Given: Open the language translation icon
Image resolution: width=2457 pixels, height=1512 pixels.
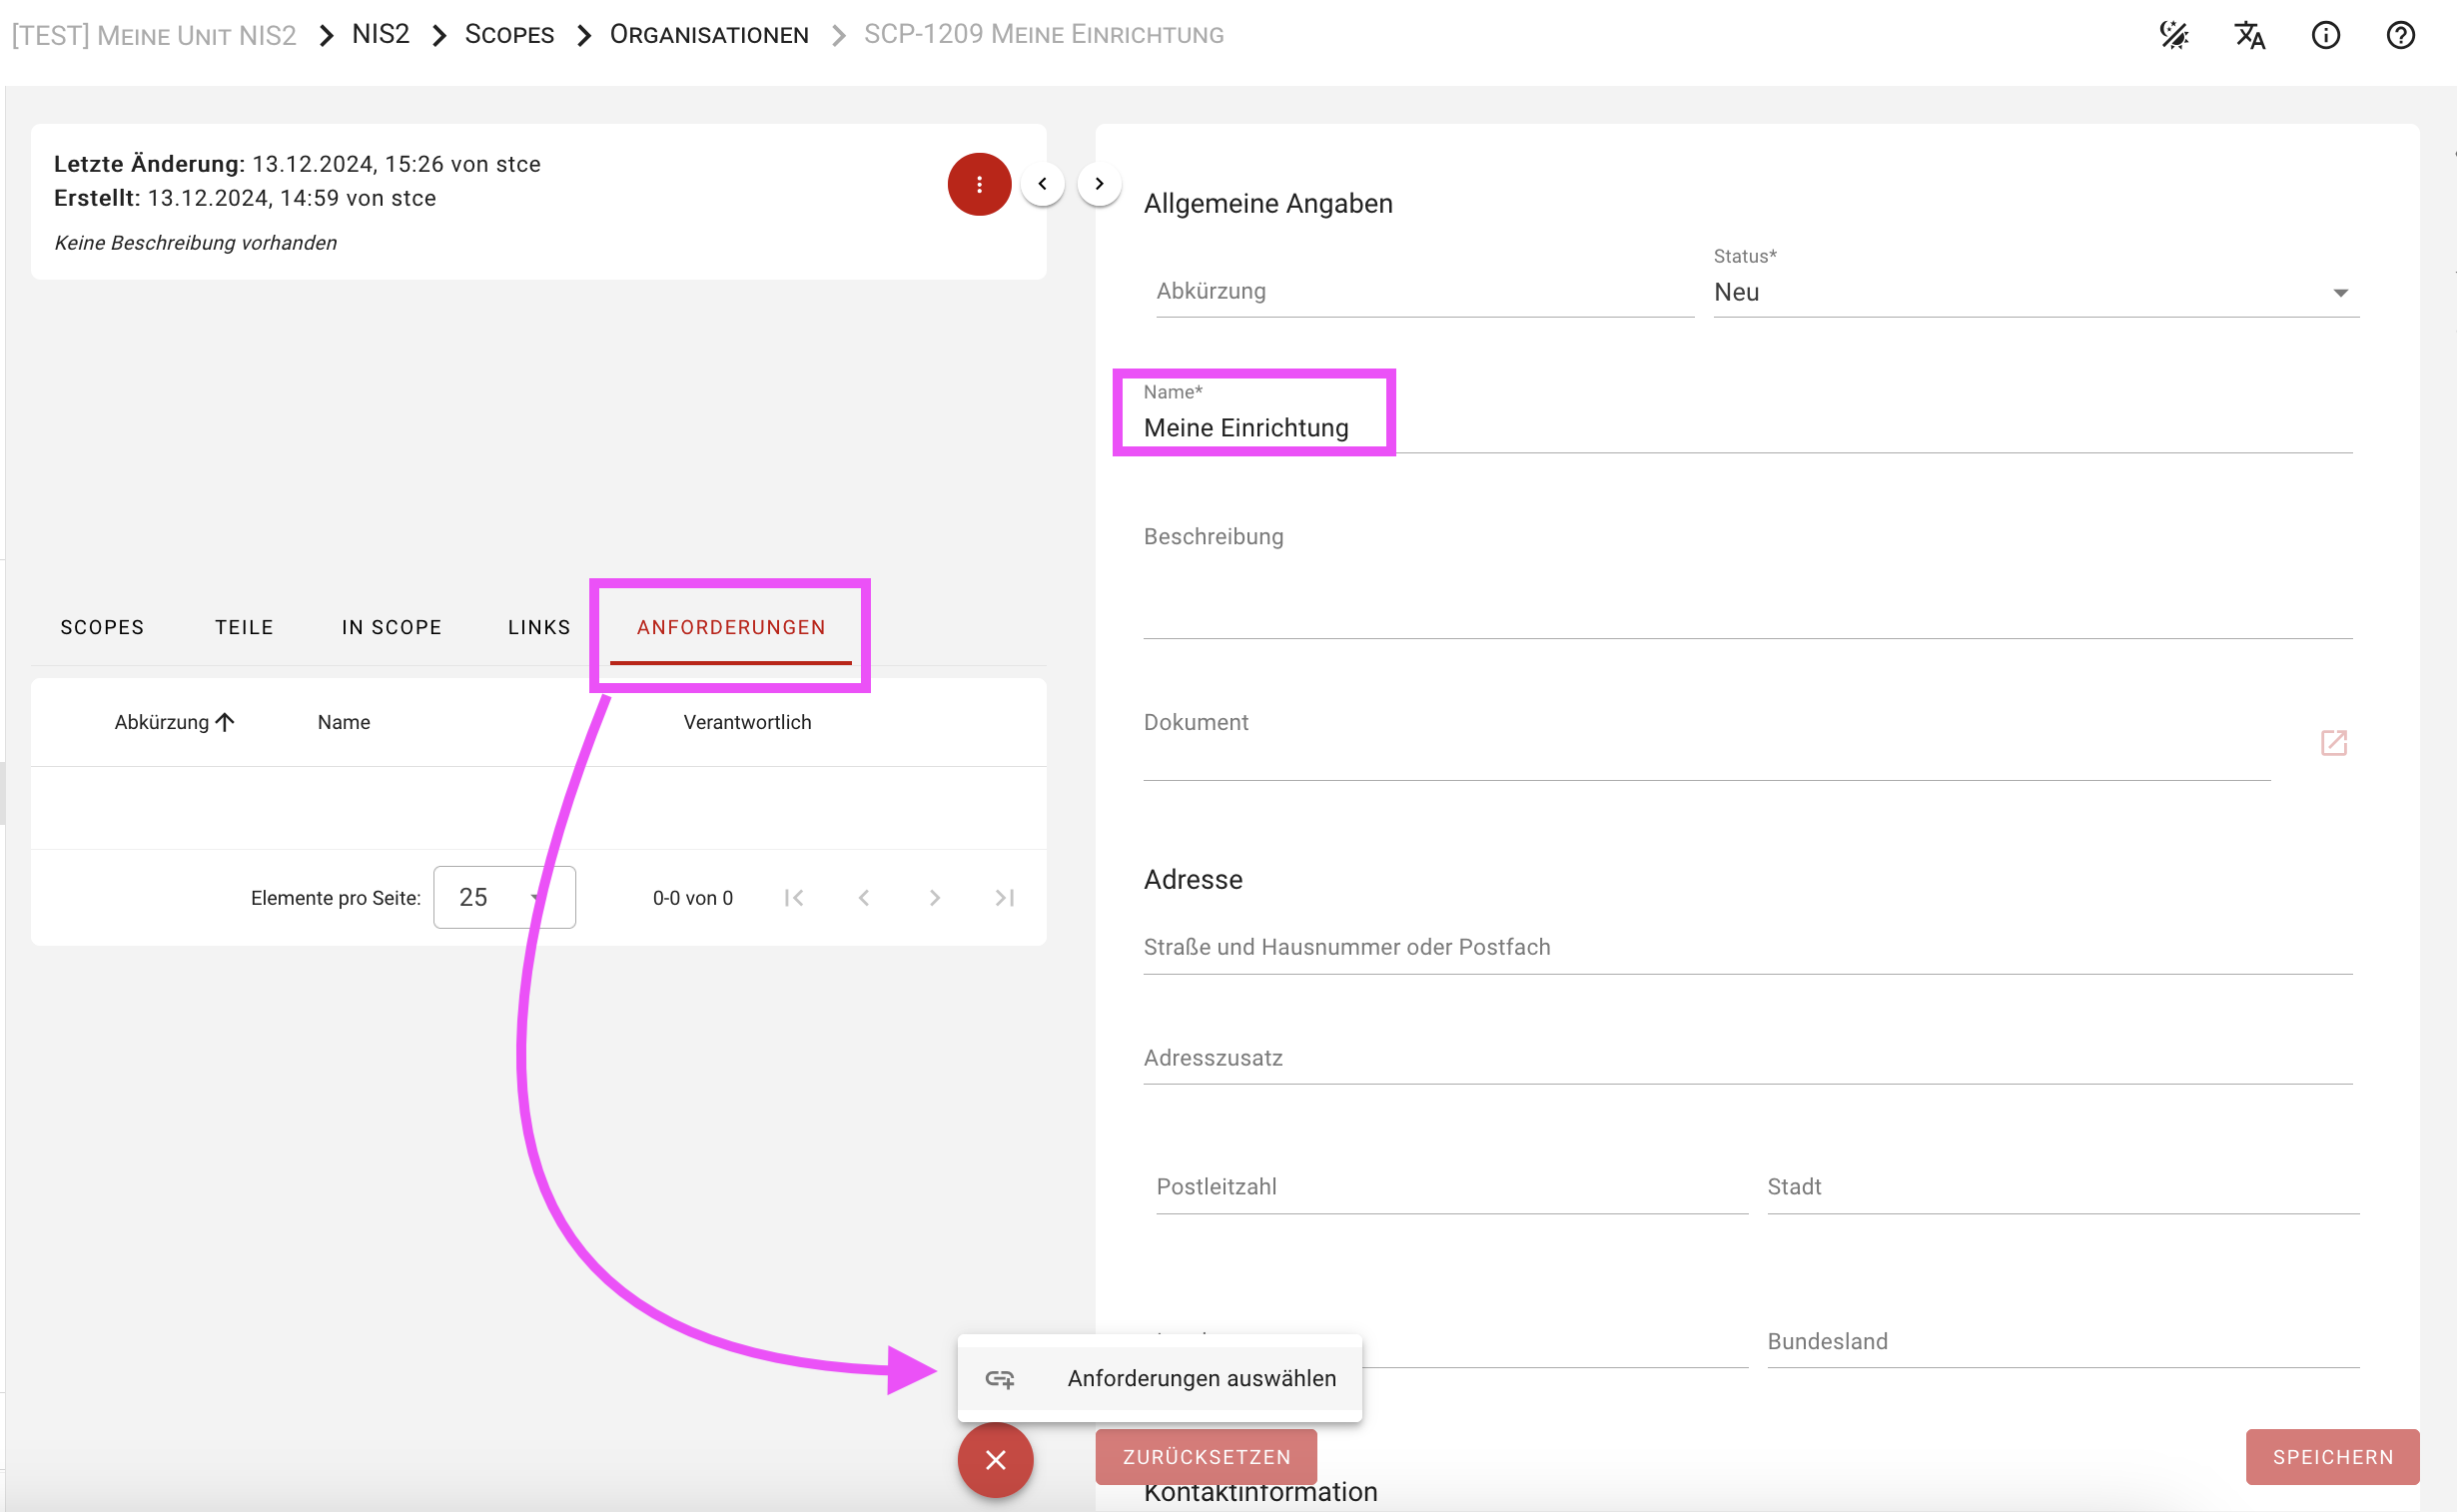Looking at the screenshot, I should [2250, 36].
